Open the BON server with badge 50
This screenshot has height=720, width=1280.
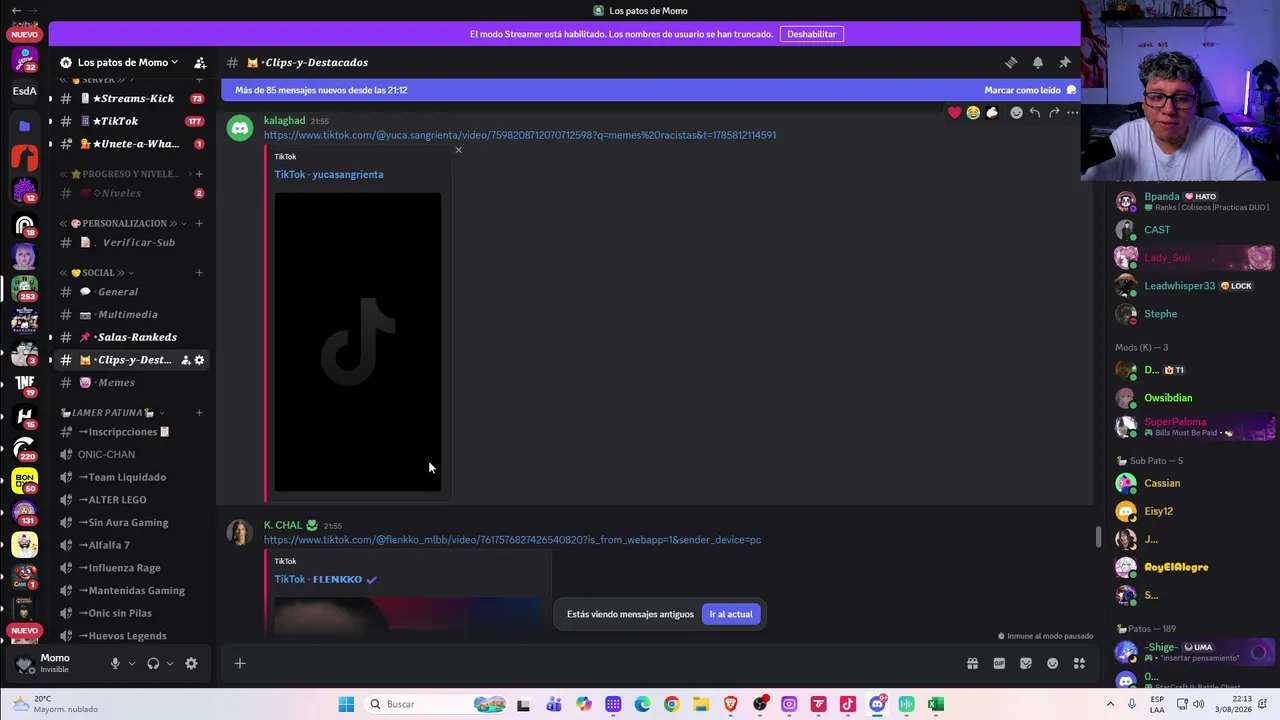(x=25, y=480)
